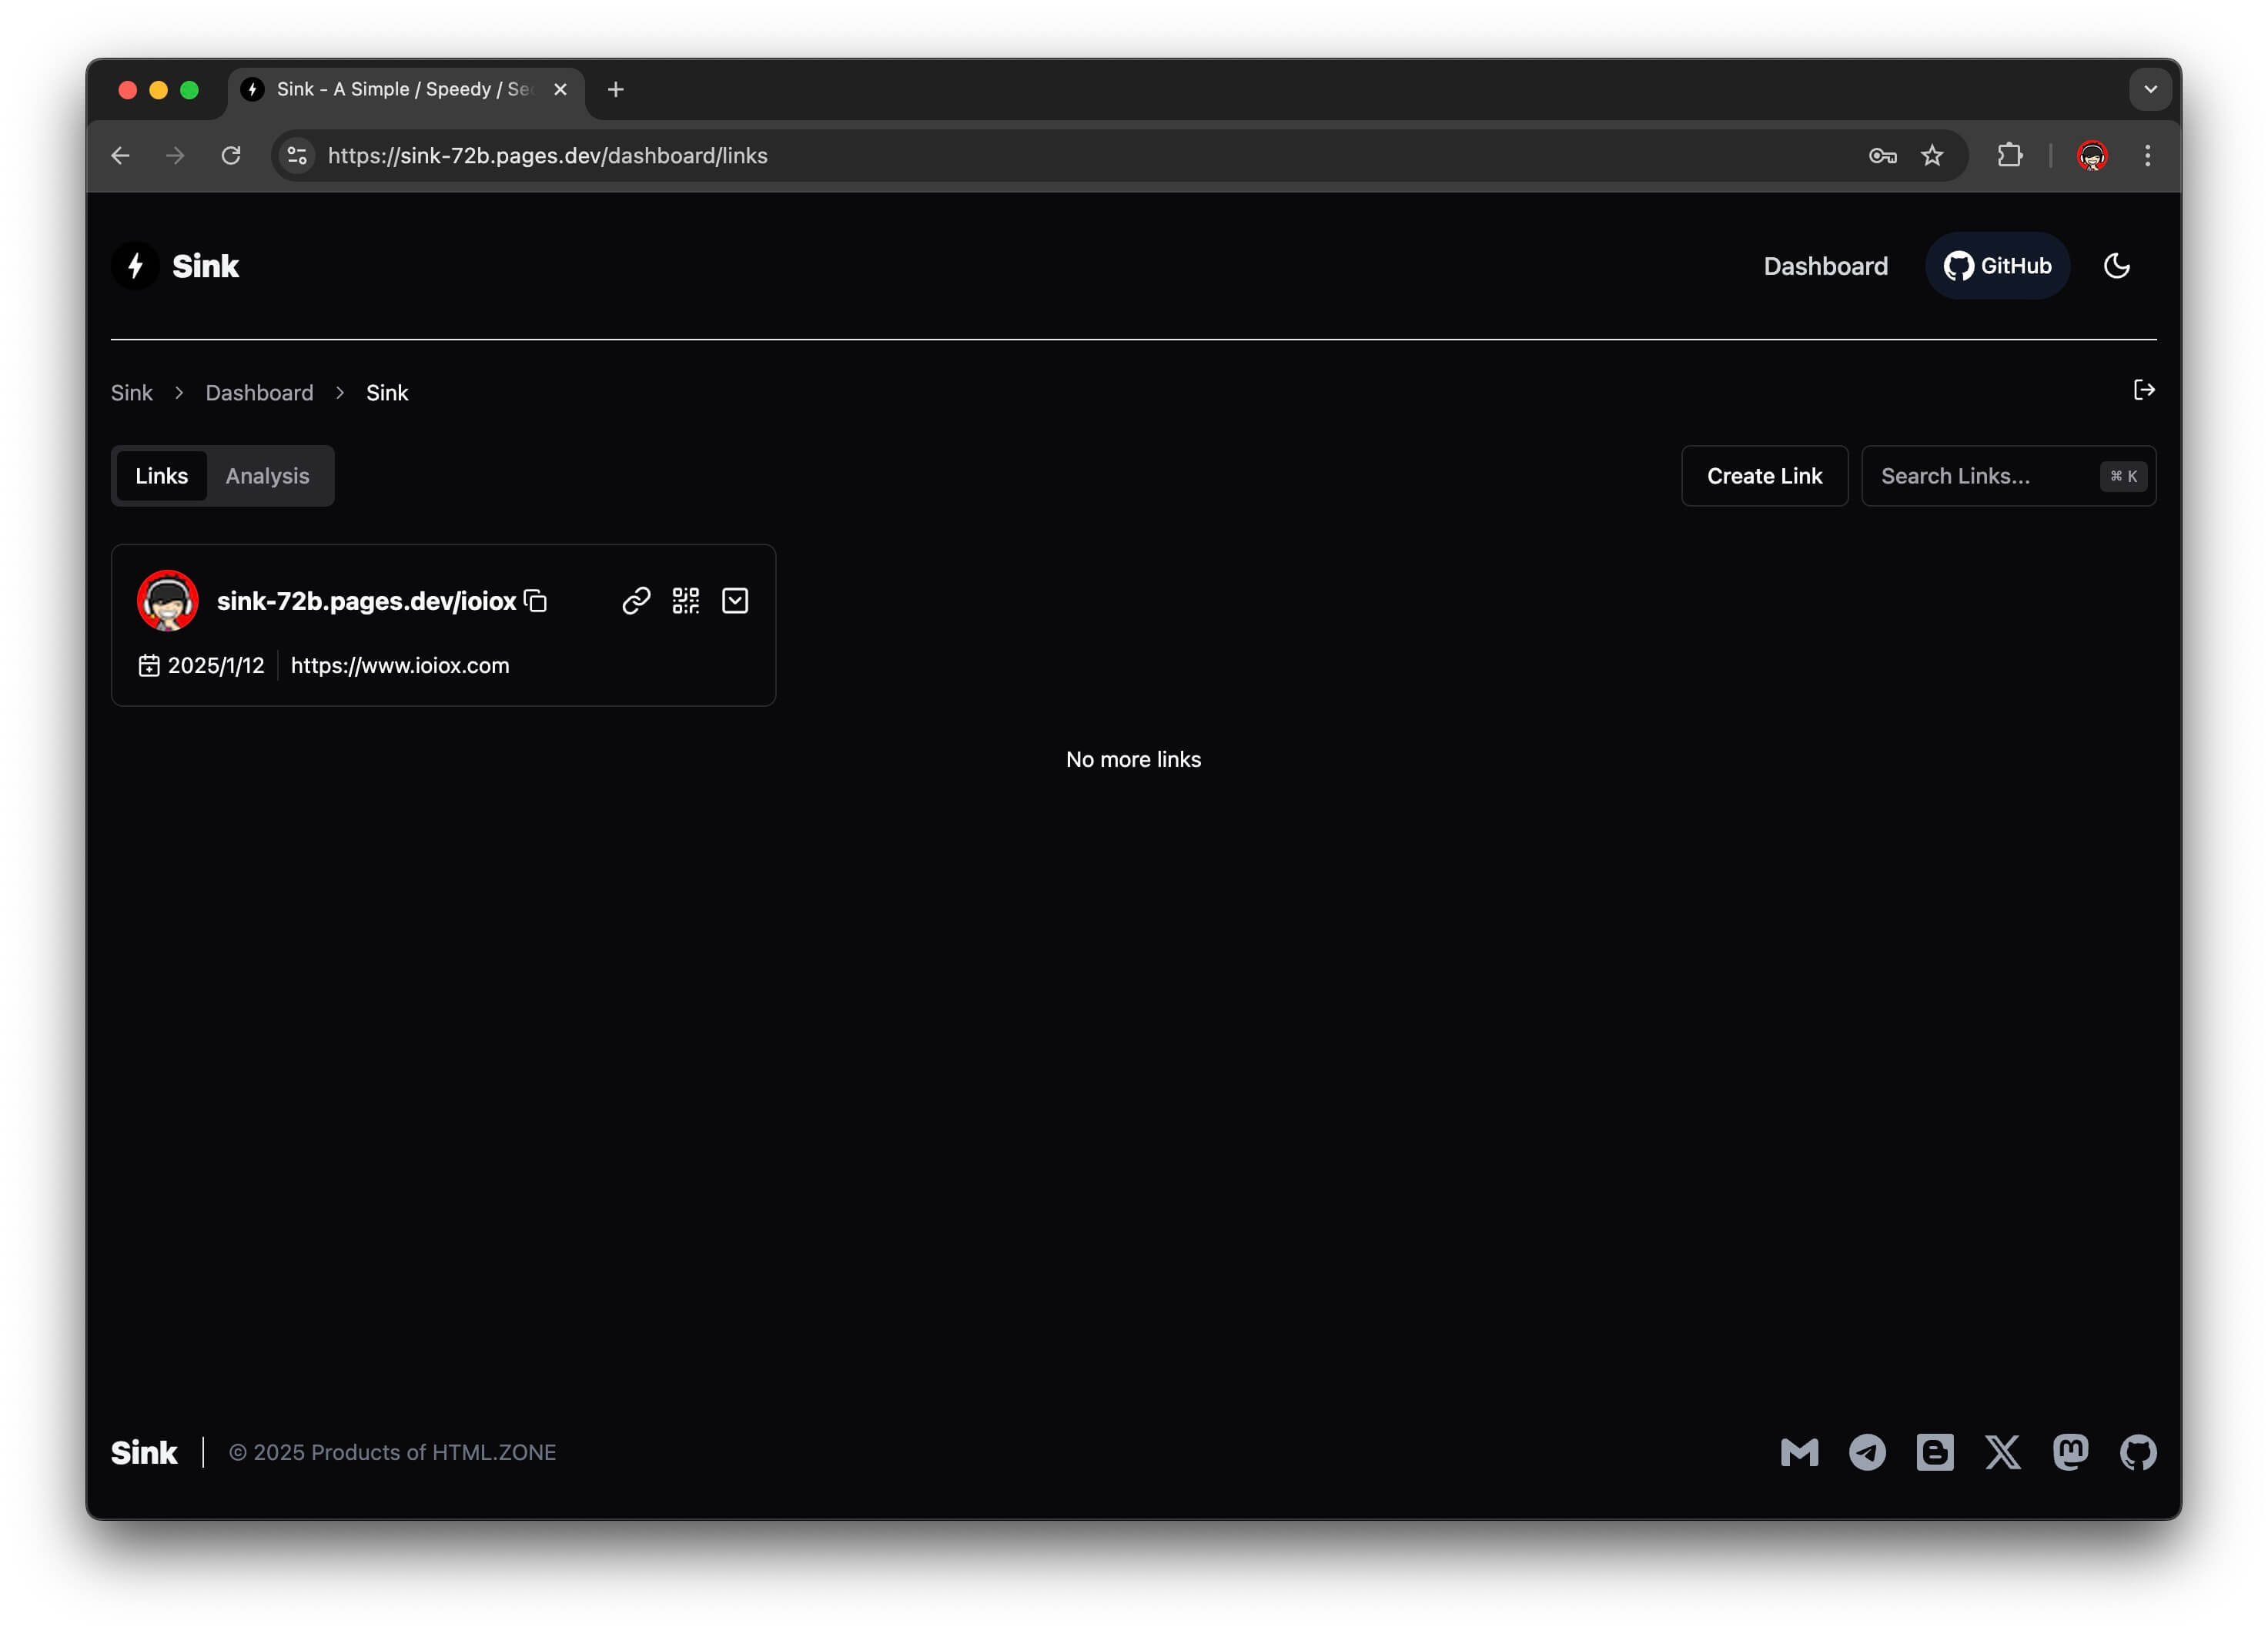Open browser extensions puzzle icon
Screen dimensions: 2268x1634
2009,156
